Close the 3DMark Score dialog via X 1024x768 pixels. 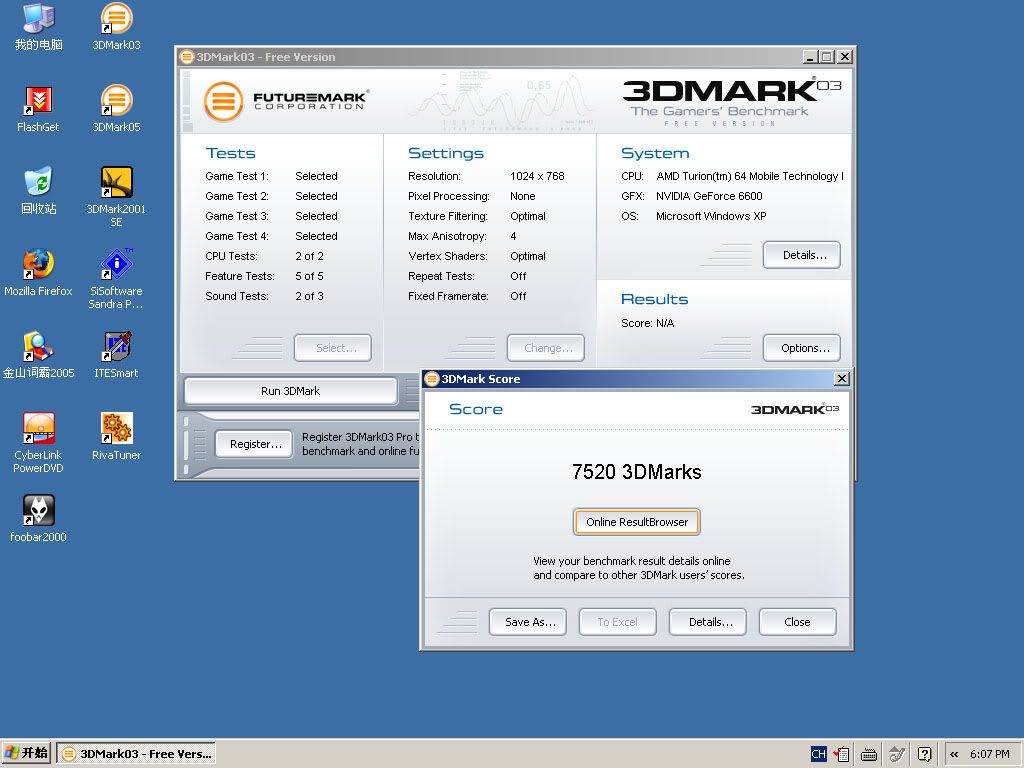pos(842,379)
